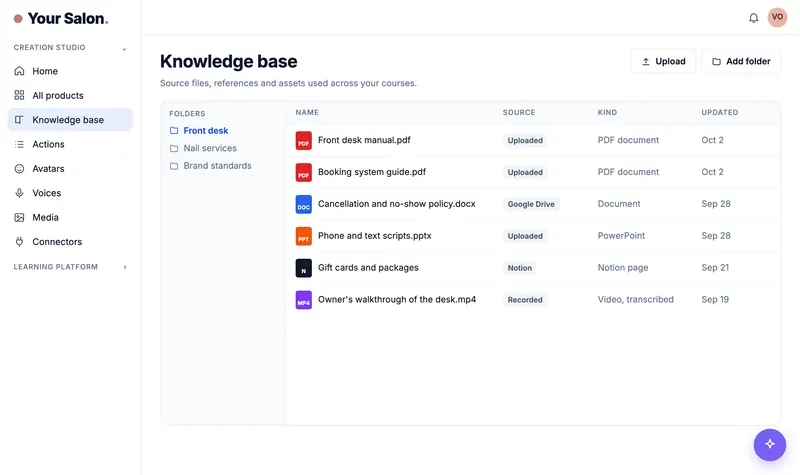Expand the Learning Platform section chevron
The height and width of the screenshot is (475, 800).
coord(125,267)
